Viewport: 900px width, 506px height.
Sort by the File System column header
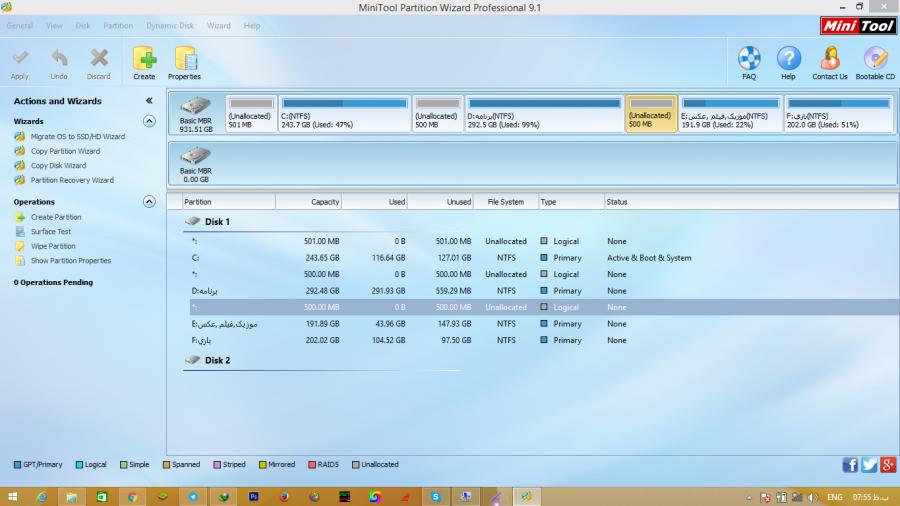pyautogui.click(x=506, y=202)
